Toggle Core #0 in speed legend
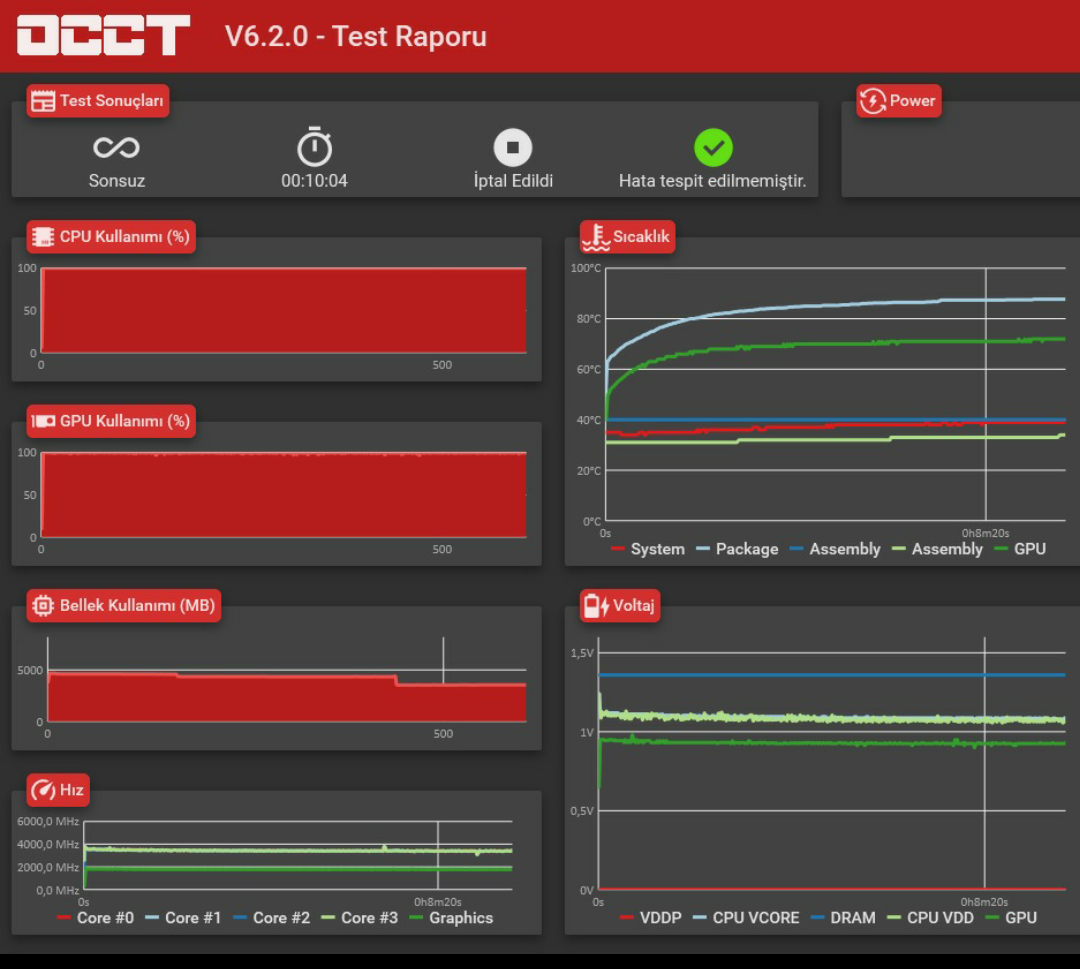 (x=95, y=917)
